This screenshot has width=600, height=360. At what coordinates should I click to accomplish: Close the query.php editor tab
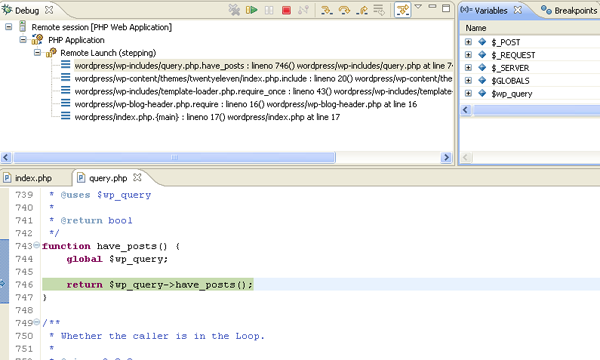[x=137, y=178]
